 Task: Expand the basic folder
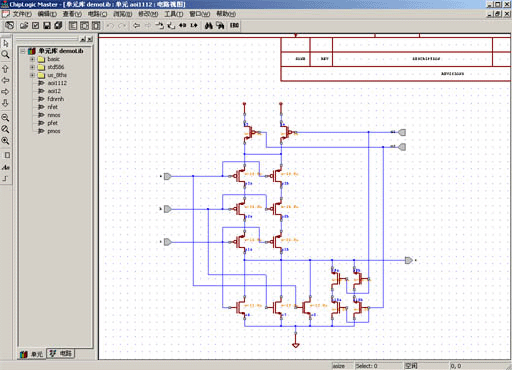[32, 59]
